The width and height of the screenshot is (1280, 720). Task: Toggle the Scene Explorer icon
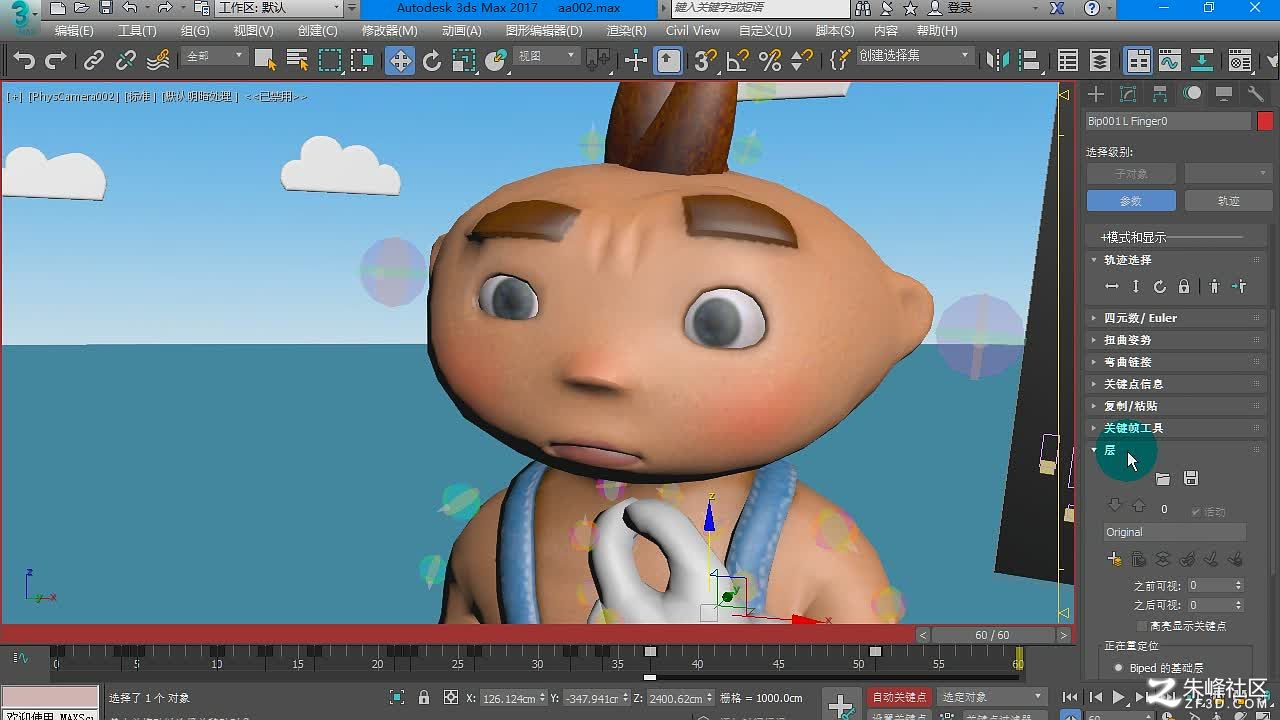(x=1068, y=61)
